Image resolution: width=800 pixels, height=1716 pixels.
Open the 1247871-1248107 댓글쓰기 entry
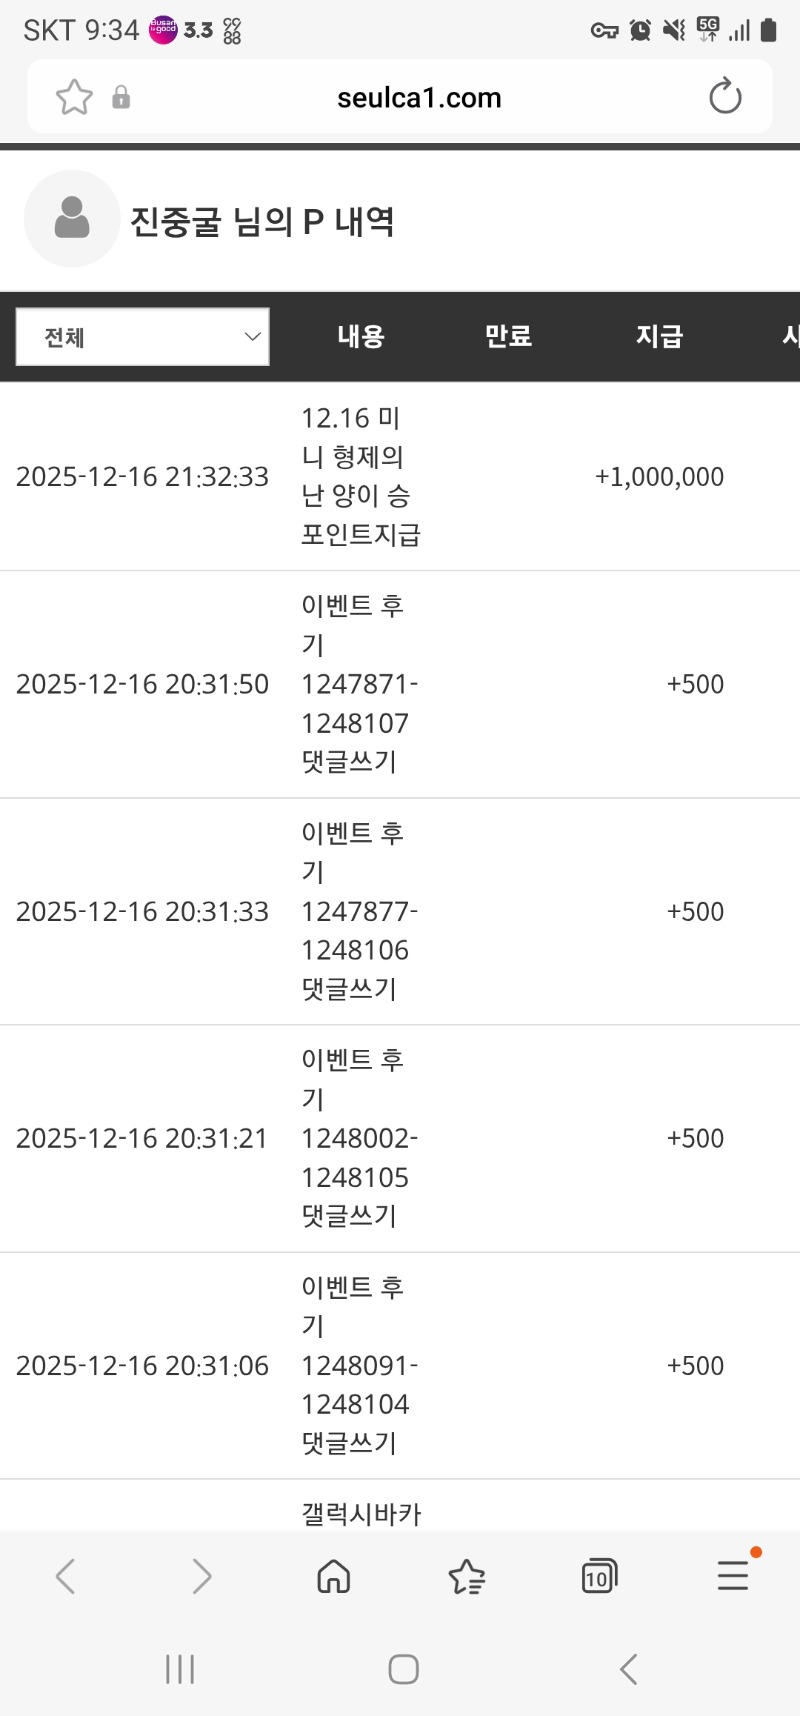point(359,684)
